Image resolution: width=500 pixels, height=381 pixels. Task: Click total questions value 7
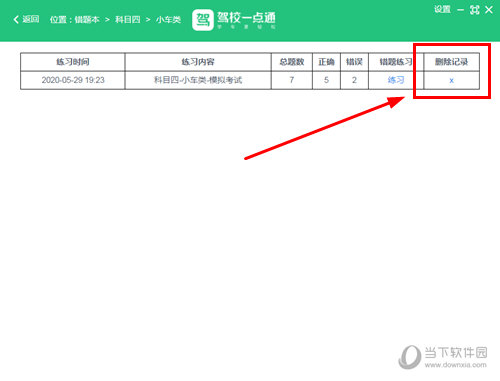tap(292, 80)
